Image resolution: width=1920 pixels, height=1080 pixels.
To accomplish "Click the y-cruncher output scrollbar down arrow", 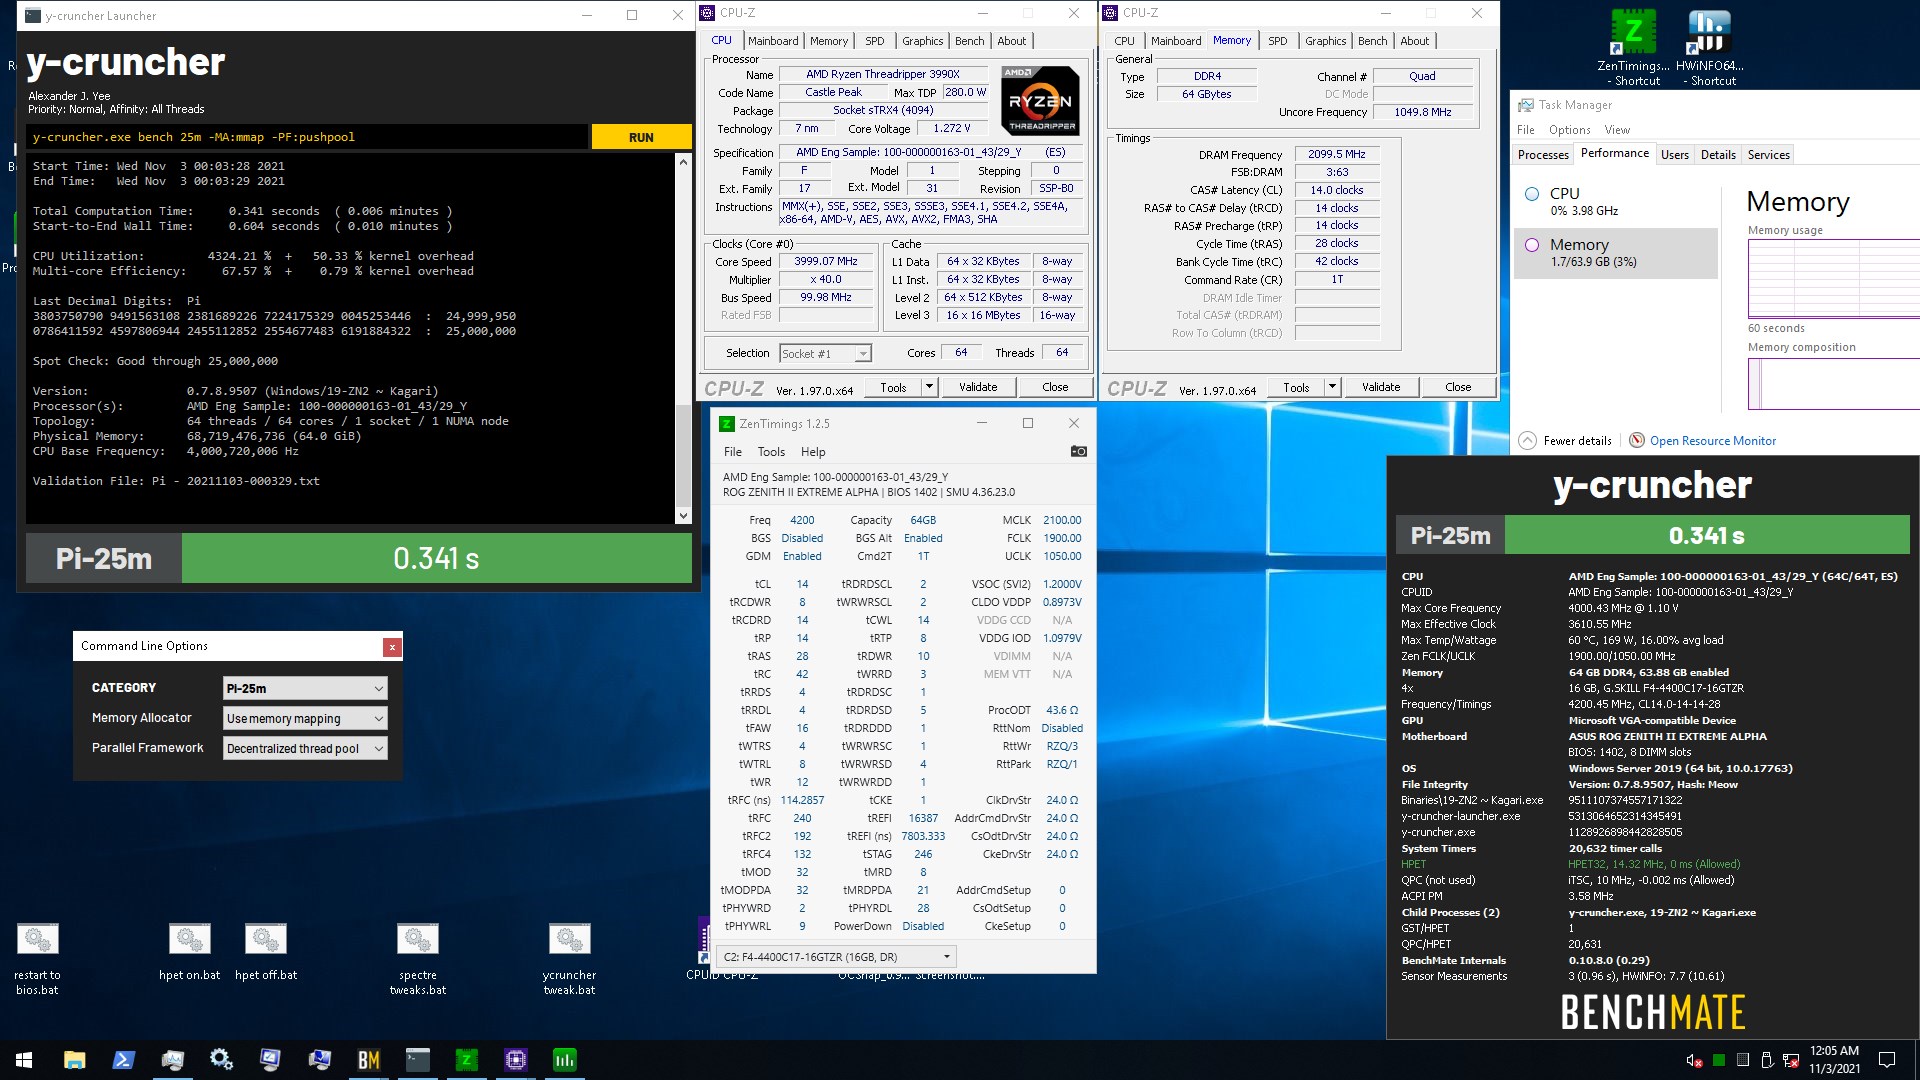I will tap(683, 516).
